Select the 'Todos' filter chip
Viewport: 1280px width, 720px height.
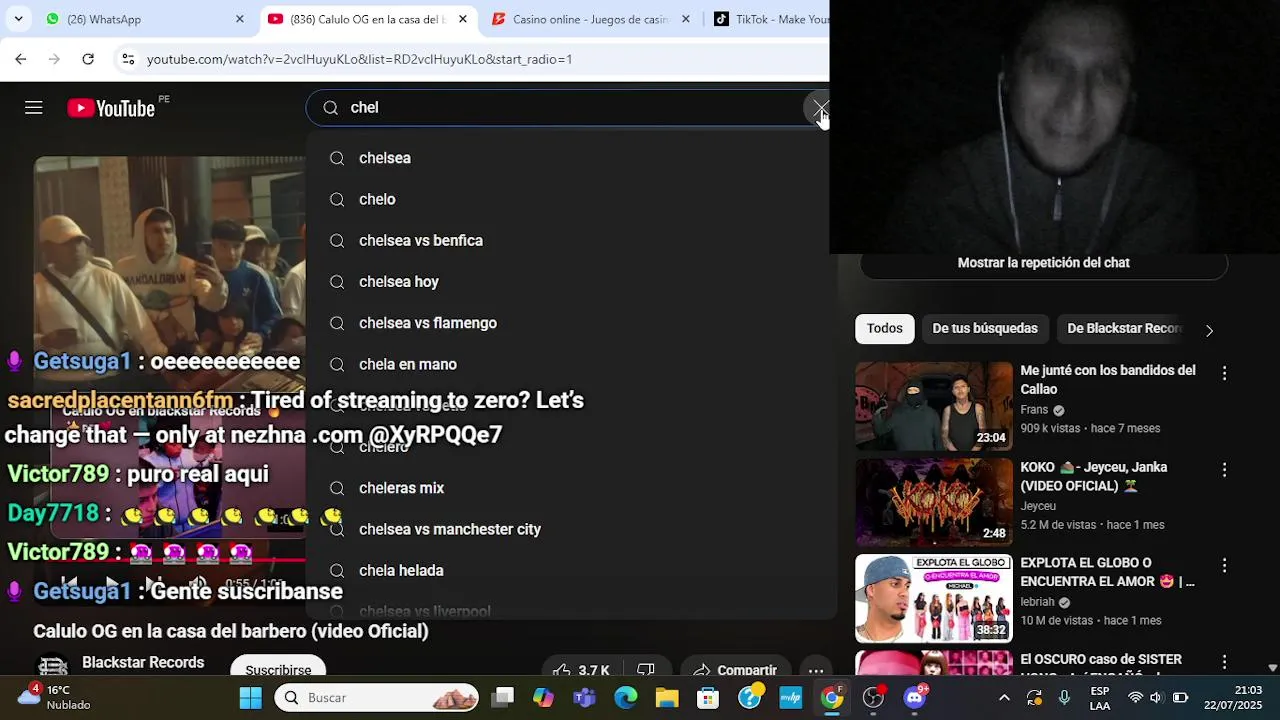(885, 328)
